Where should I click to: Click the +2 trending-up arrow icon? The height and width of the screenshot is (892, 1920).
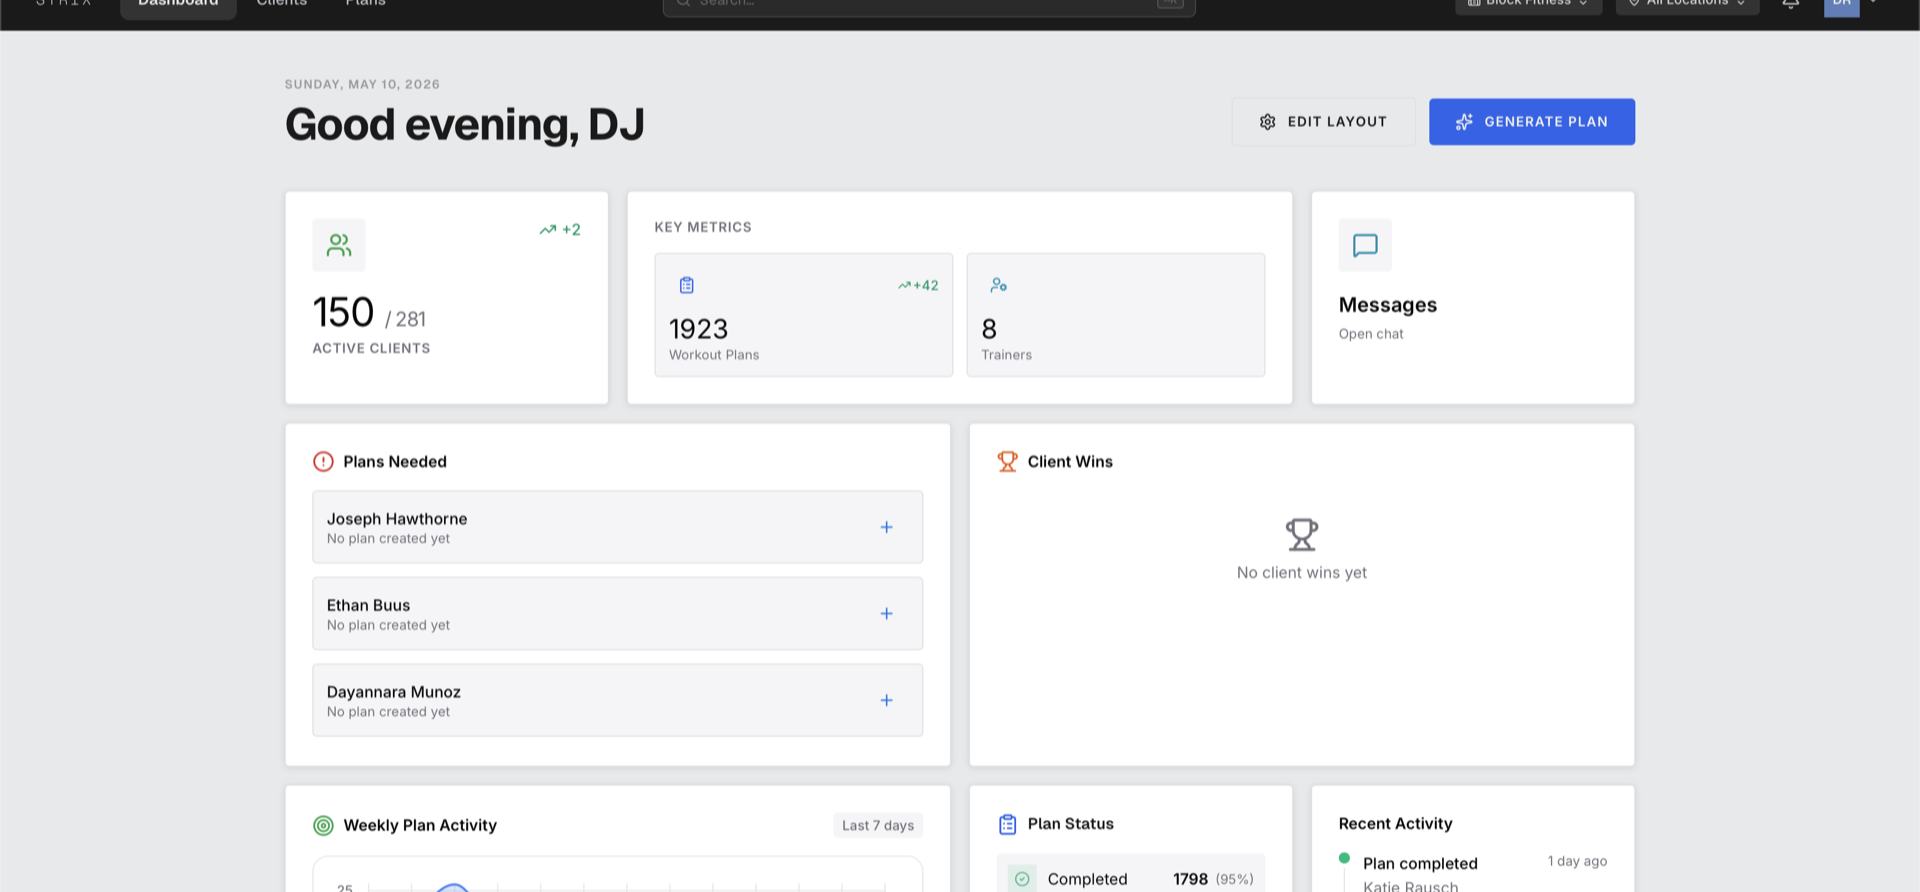[548, 230]
